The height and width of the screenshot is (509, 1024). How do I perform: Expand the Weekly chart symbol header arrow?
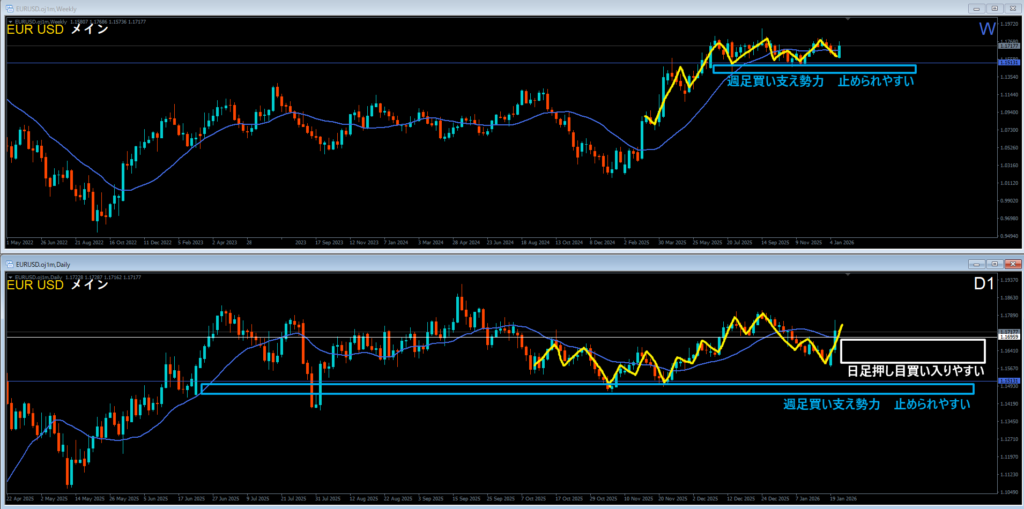9,22
